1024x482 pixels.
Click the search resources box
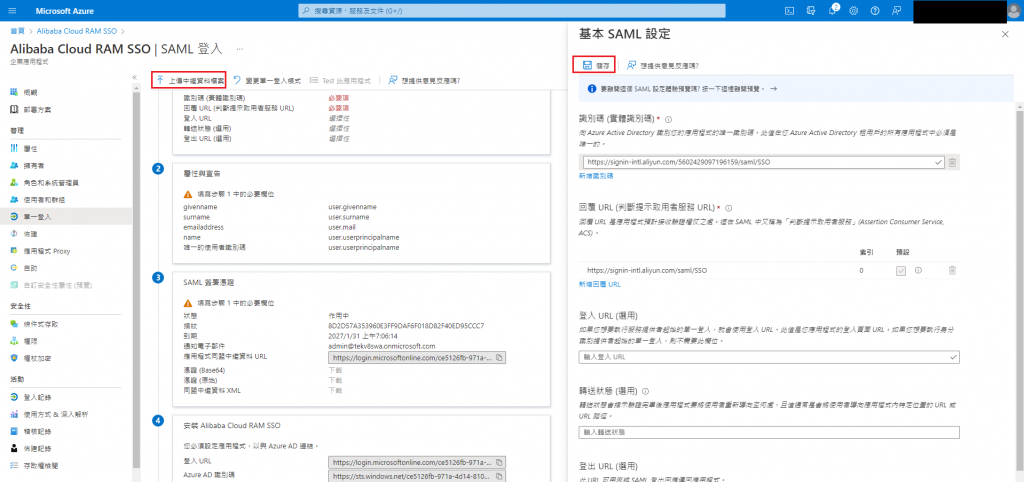[x=511, y=10]
